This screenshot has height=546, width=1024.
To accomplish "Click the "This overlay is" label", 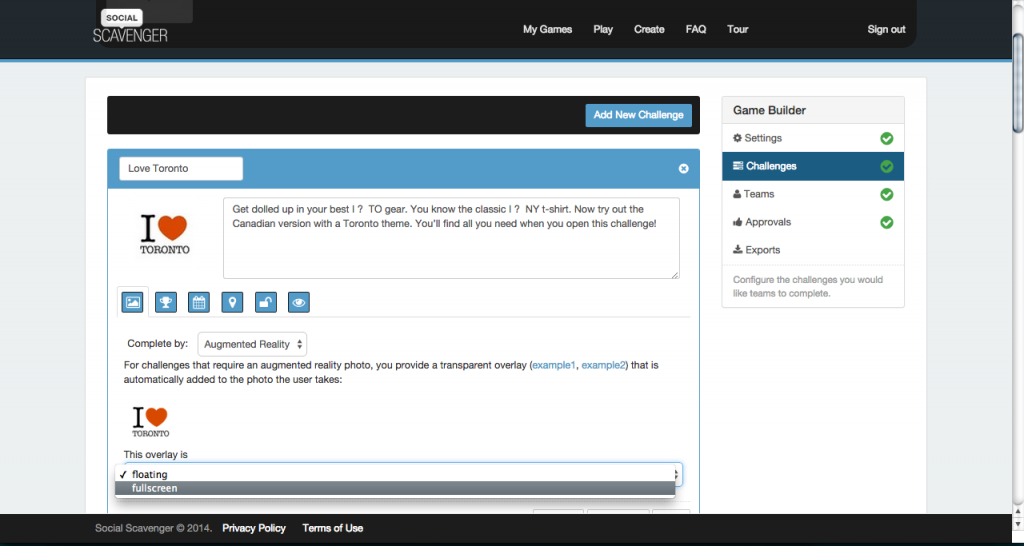I will pos(155,454).
